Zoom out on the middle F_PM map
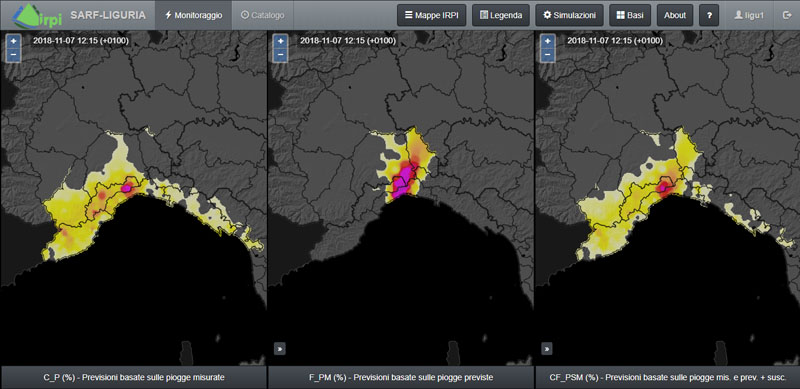800x389 pixels. pyautogui.click(x=281, y=54)
